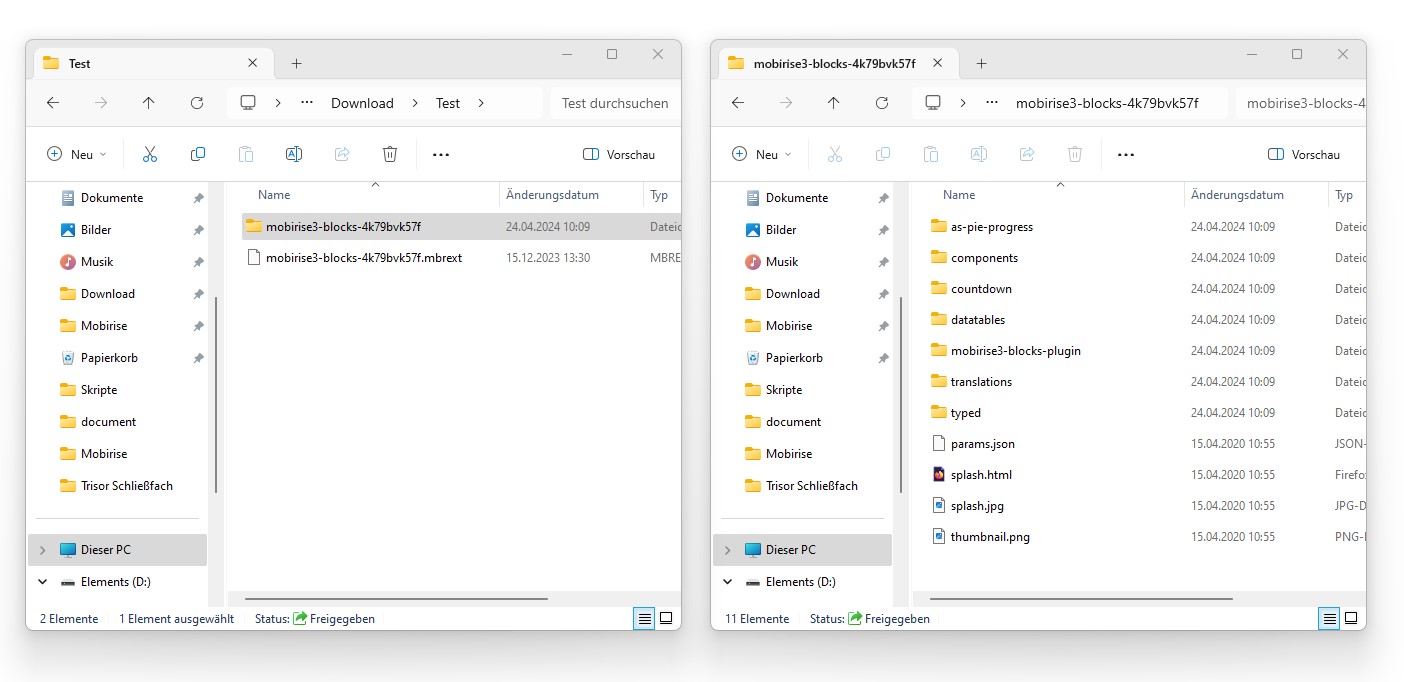
Task: Navigate back in the mobirise3-blocks window
Action: (x=738, y=103)
